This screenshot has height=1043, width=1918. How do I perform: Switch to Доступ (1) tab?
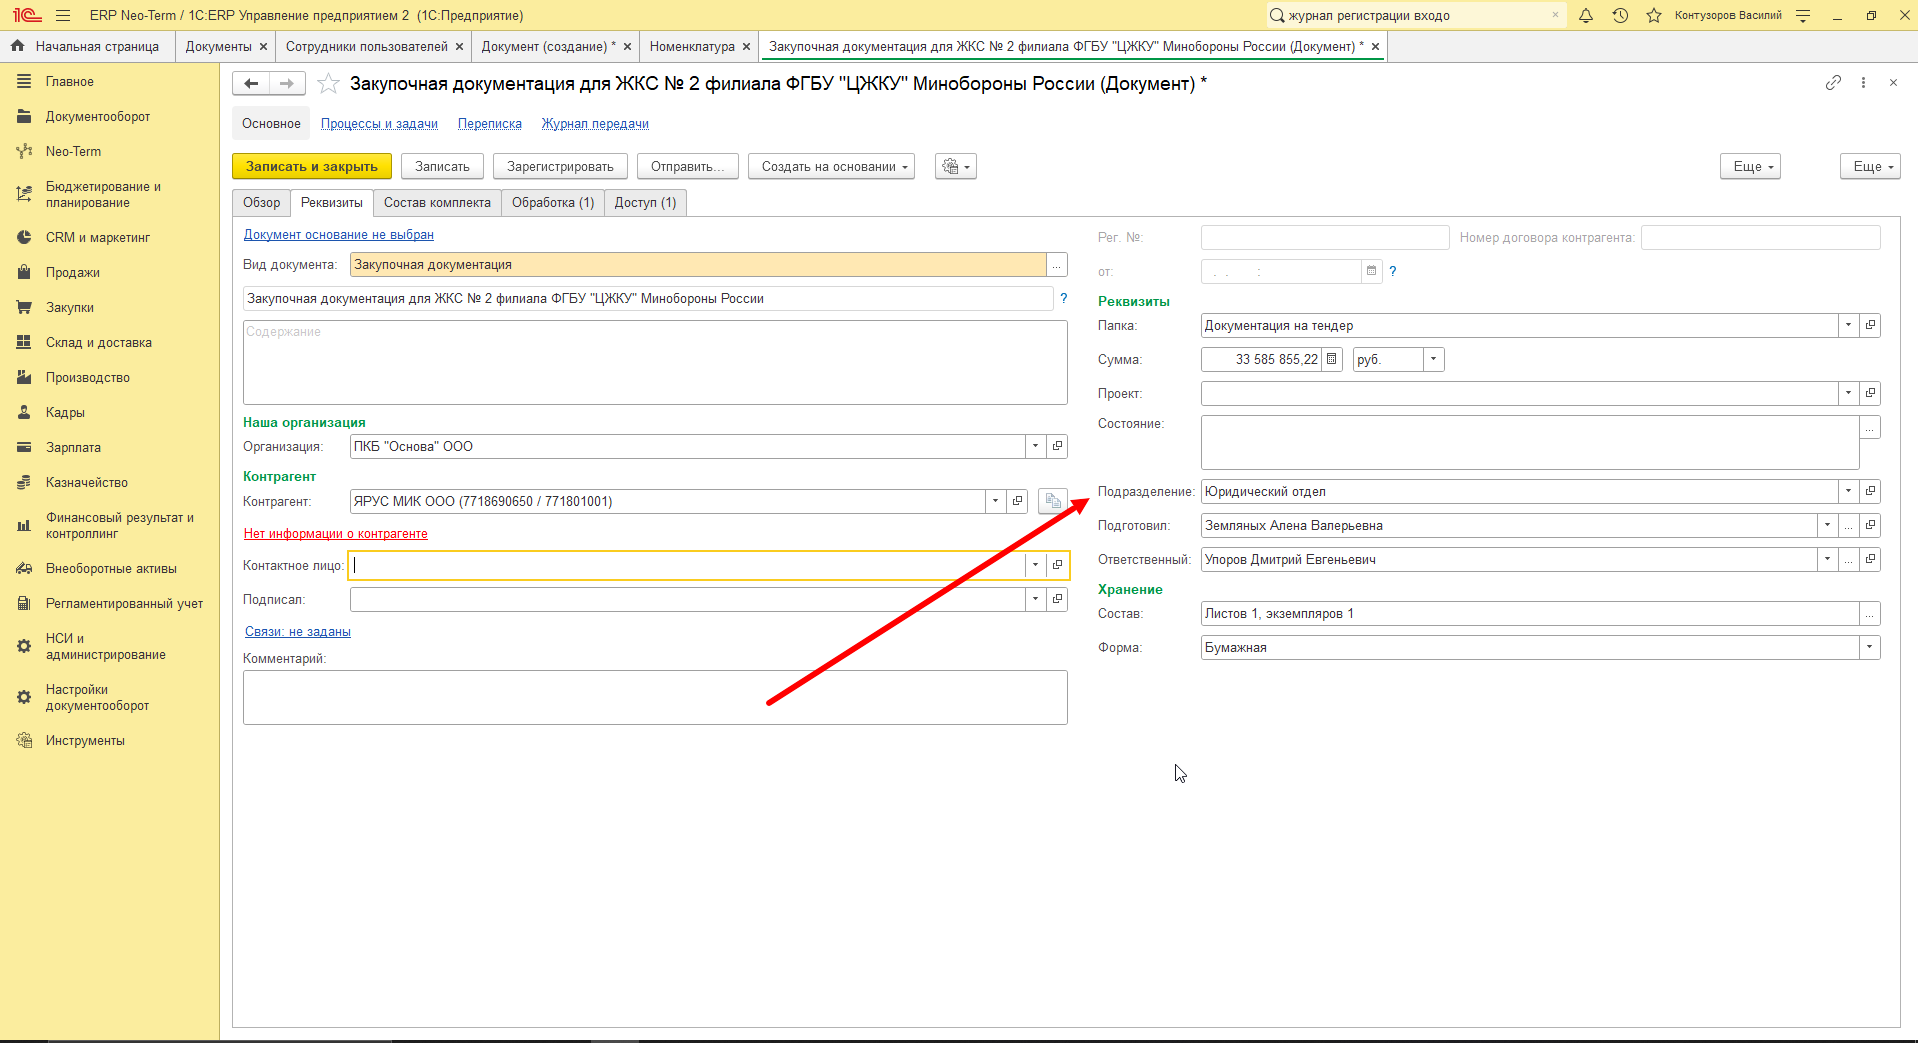645,202
